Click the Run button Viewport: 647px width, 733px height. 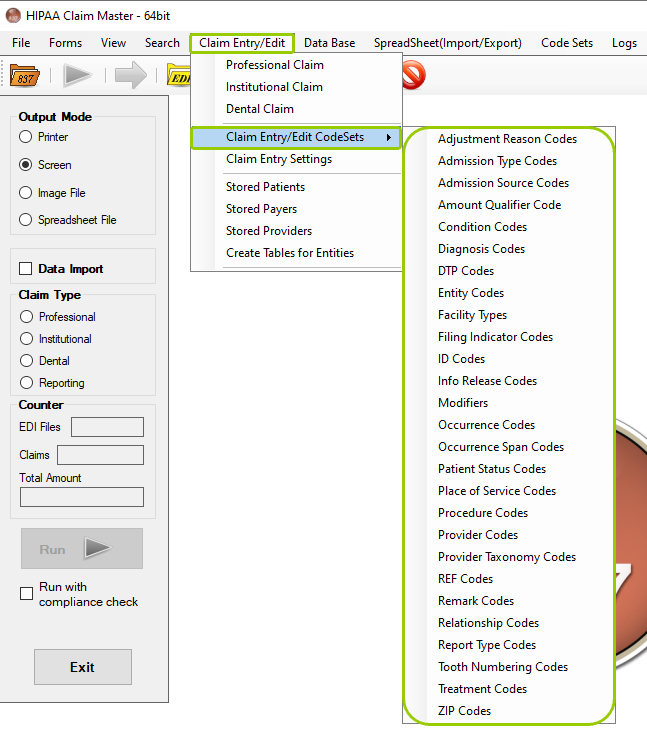click(82, 549)
